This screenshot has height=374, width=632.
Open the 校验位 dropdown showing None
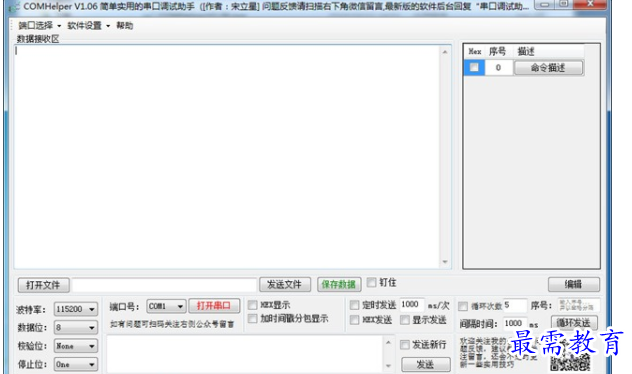click(x=76, y=346)
